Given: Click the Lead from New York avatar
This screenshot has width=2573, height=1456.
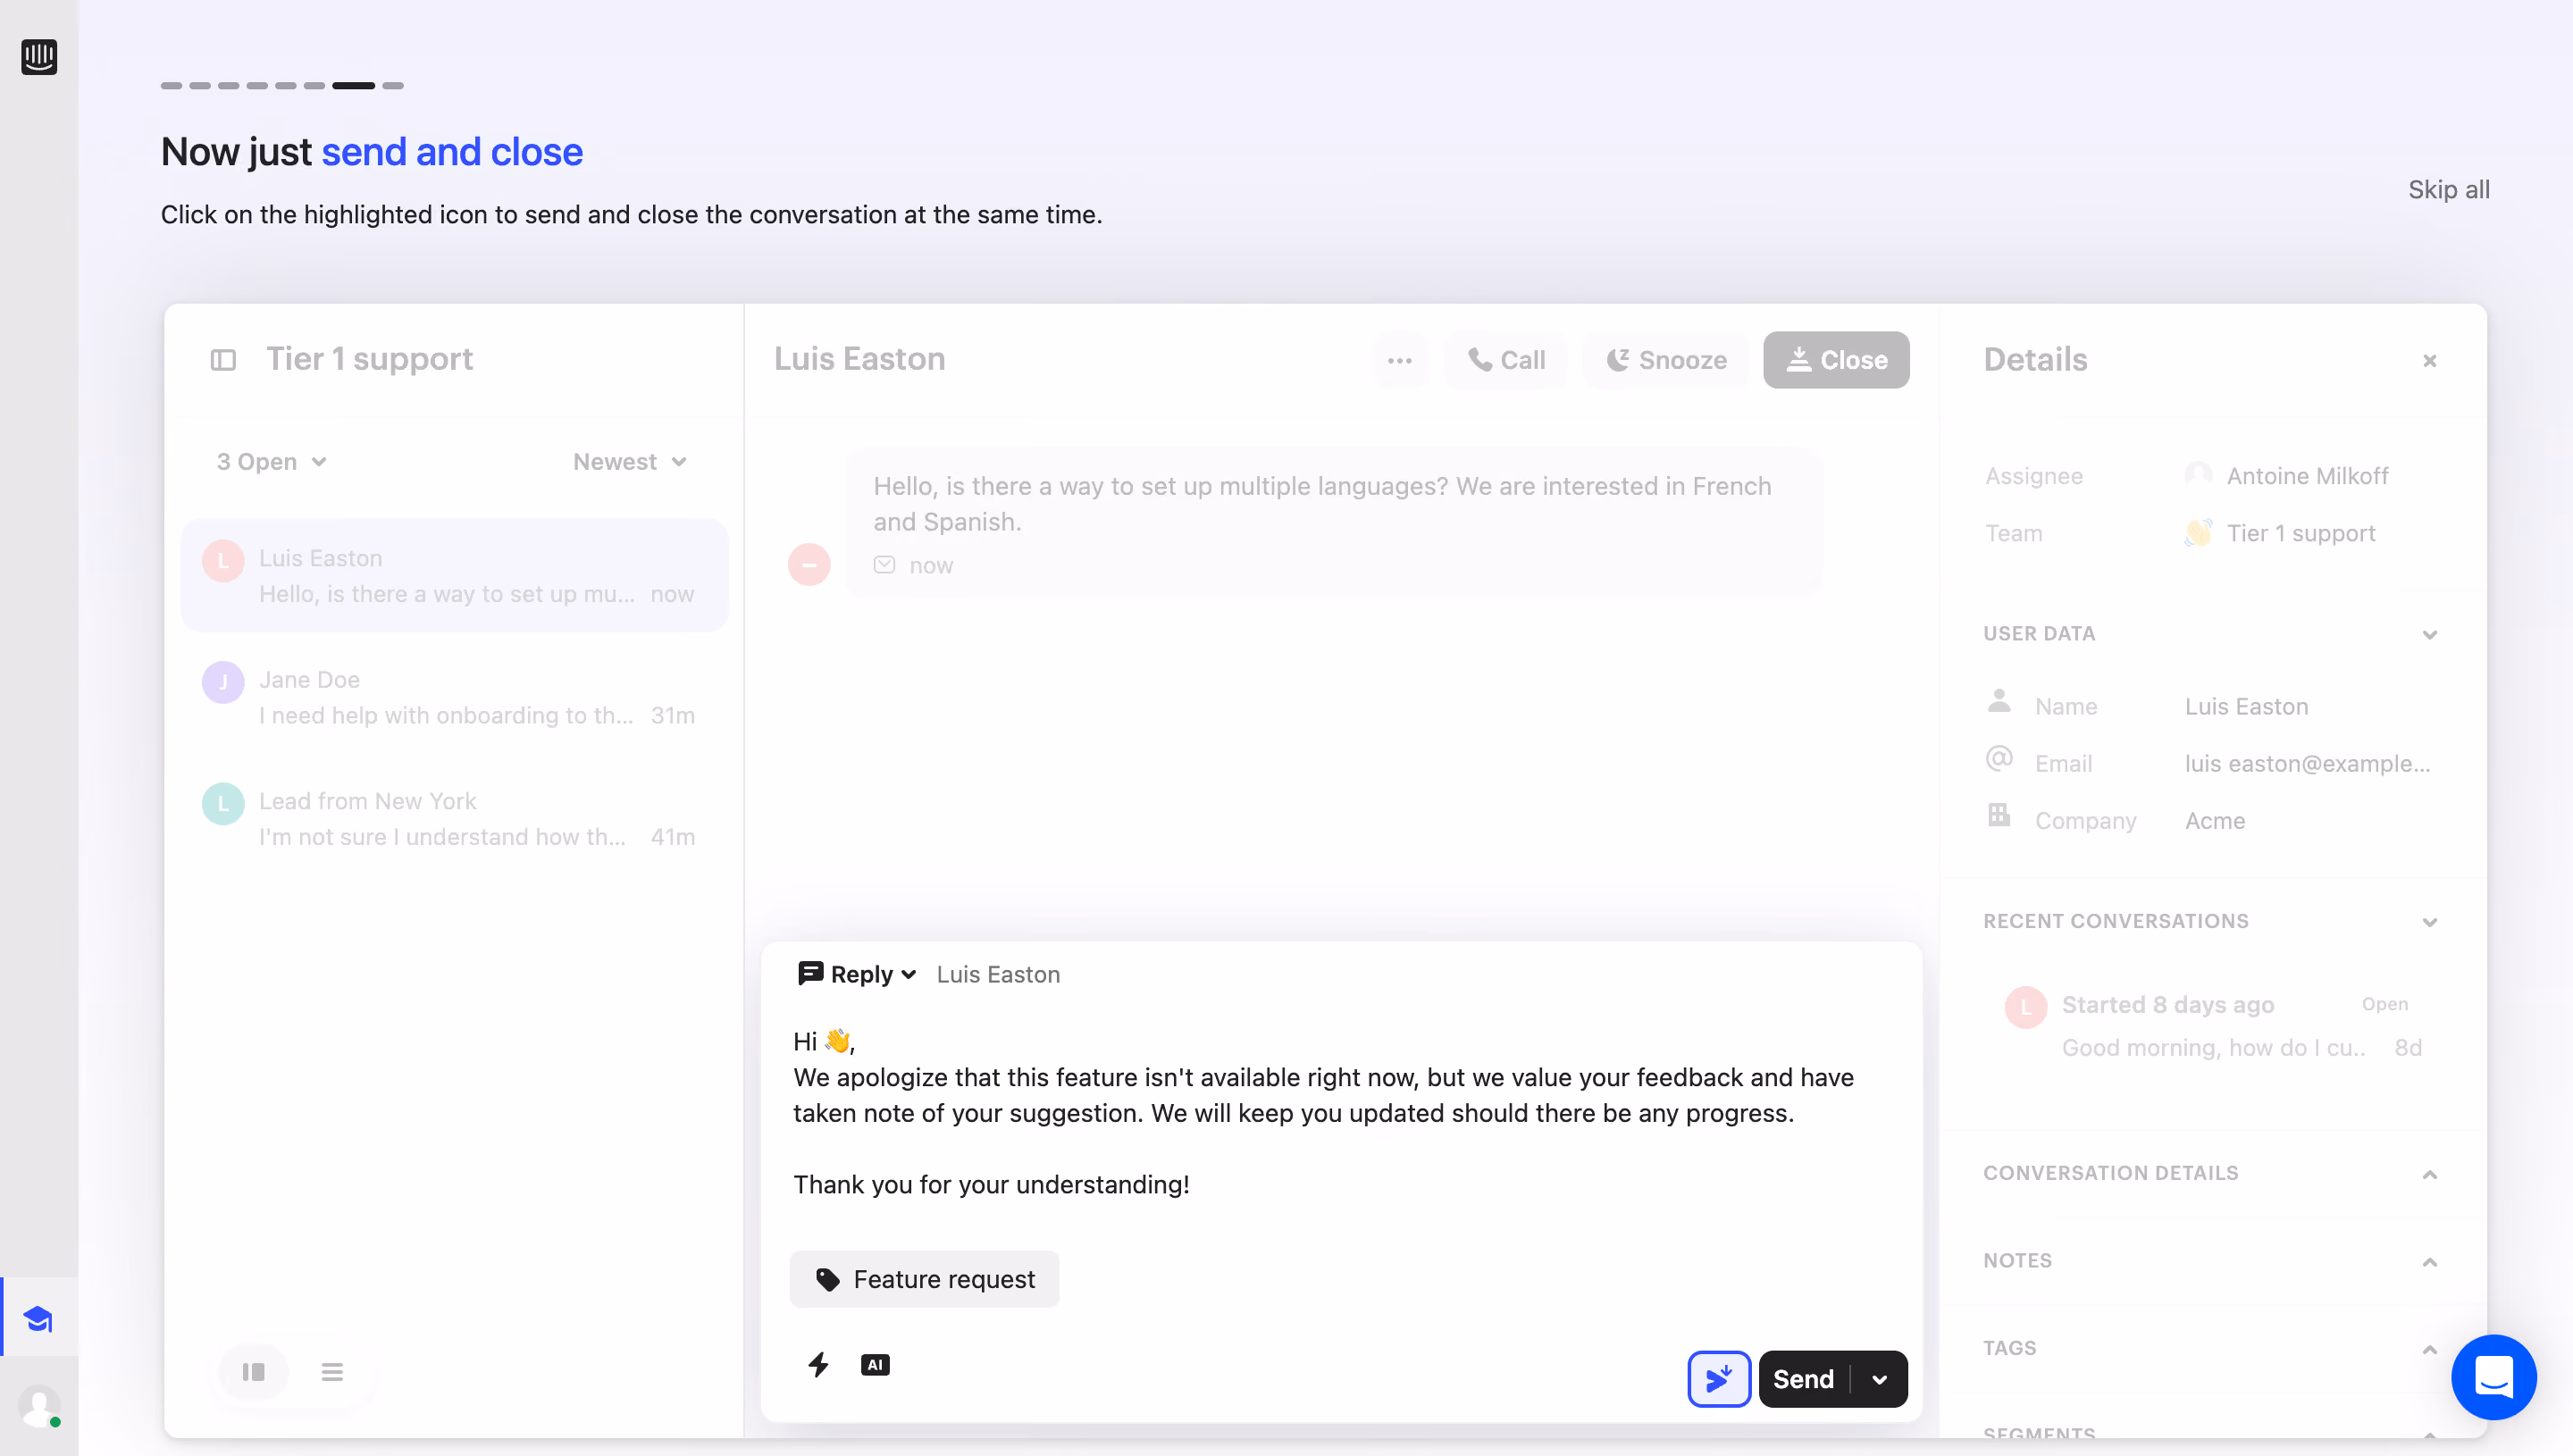Looking at the screenshot, I should [223, 803].
